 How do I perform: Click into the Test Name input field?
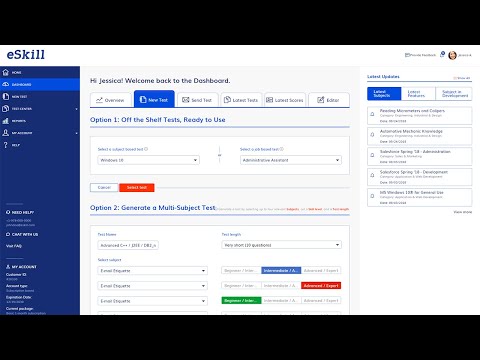(x=128, y=245)
